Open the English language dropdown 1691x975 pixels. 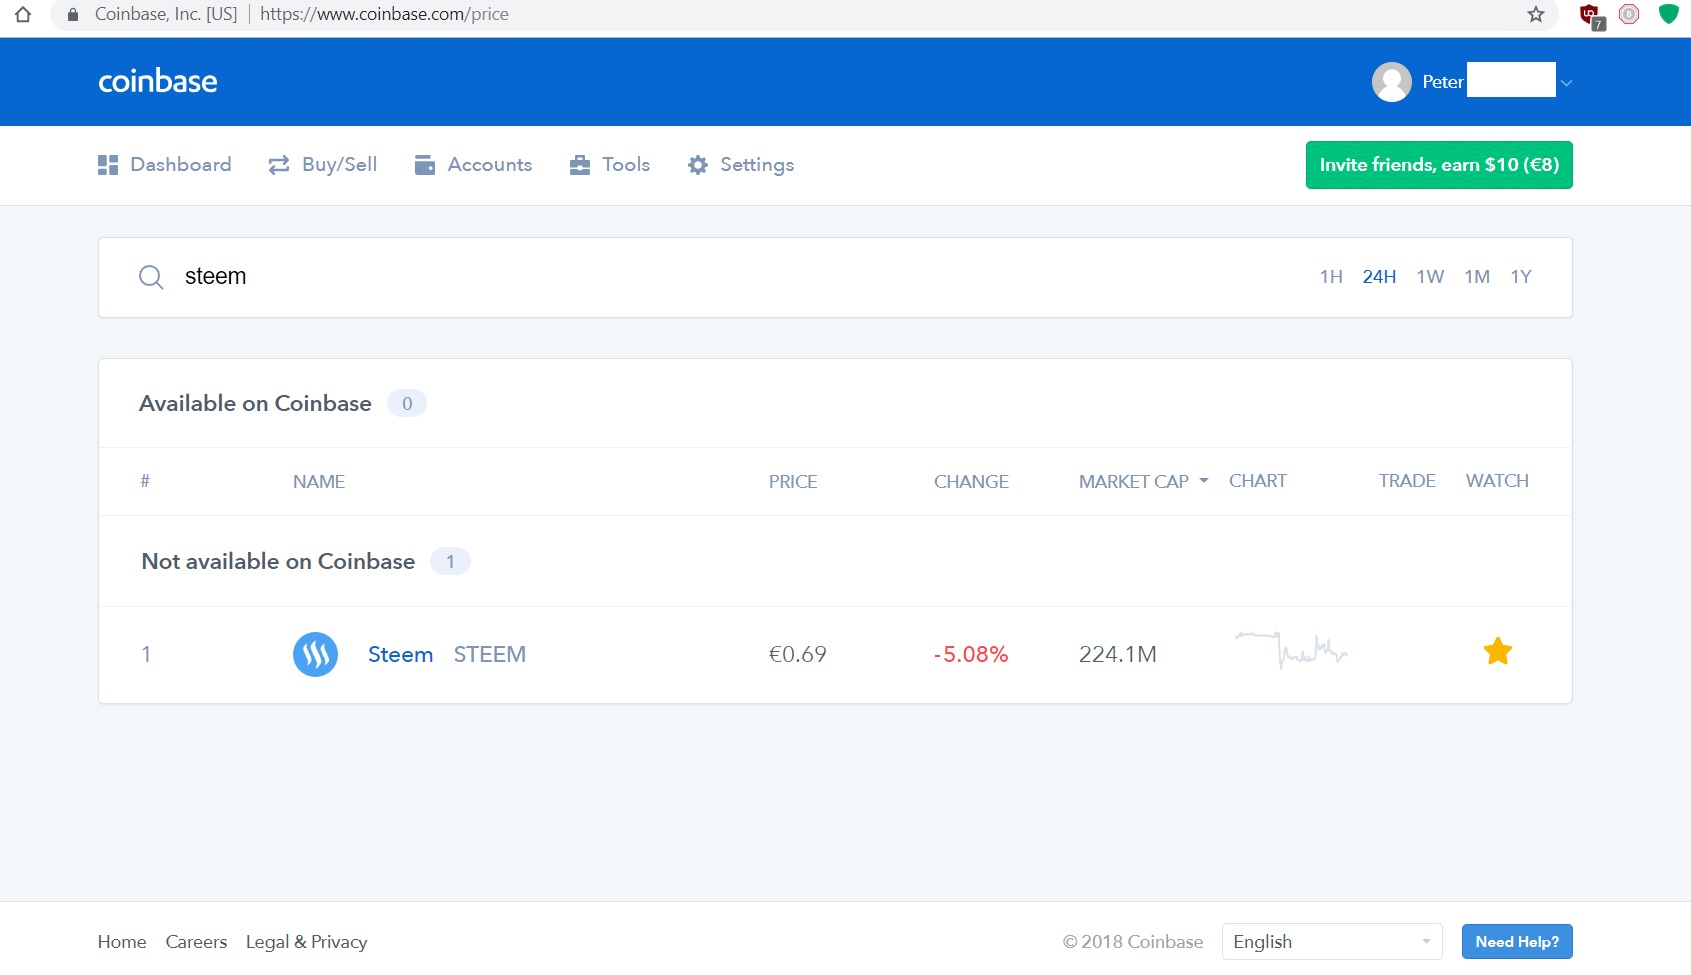(1332, 942)
